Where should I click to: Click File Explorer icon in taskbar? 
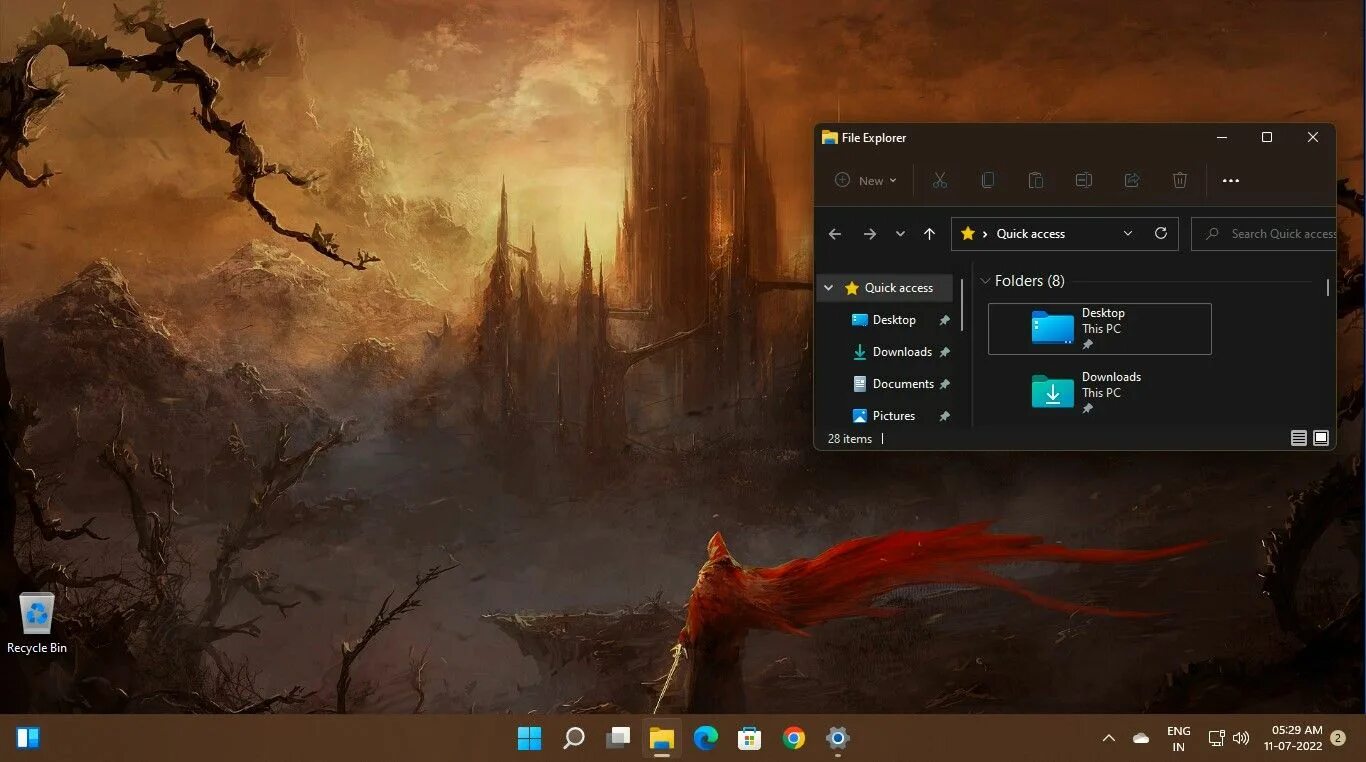click(x=662, y=738)
